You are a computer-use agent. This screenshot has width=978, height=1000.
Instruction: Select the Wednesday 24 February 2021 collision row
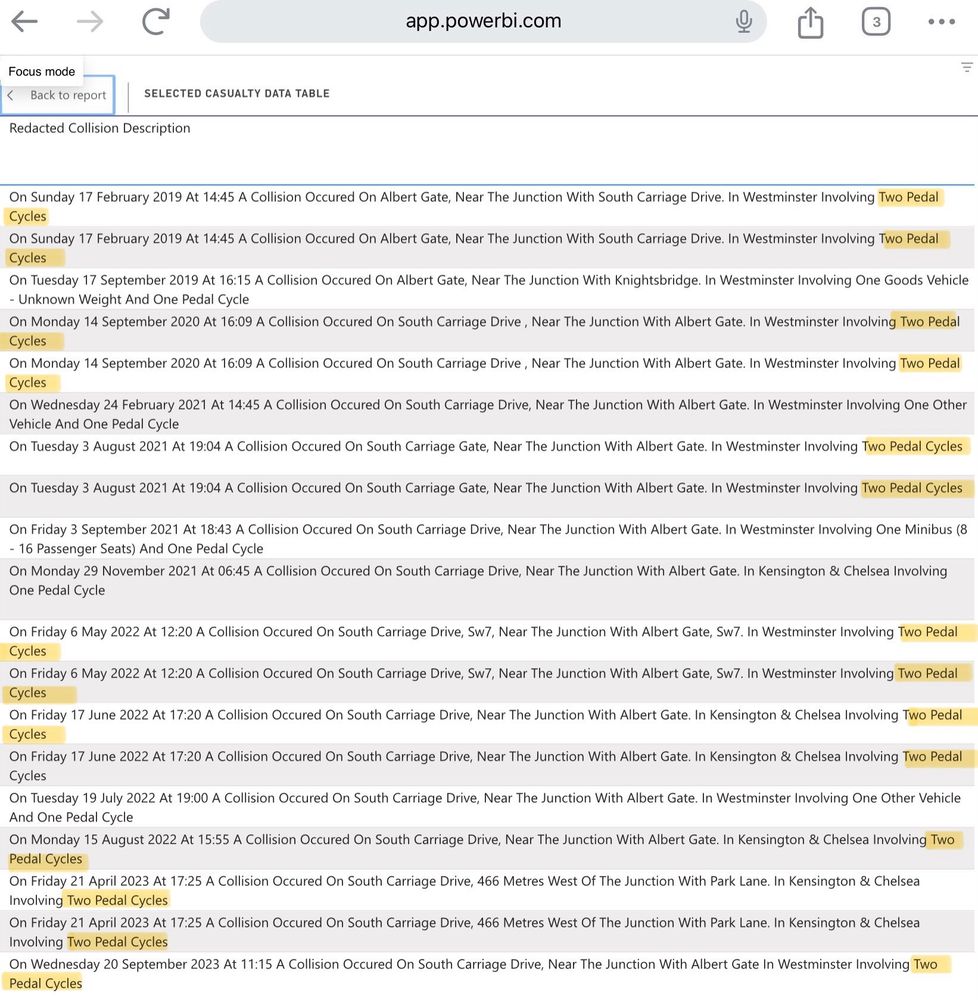tap(488, 414)
